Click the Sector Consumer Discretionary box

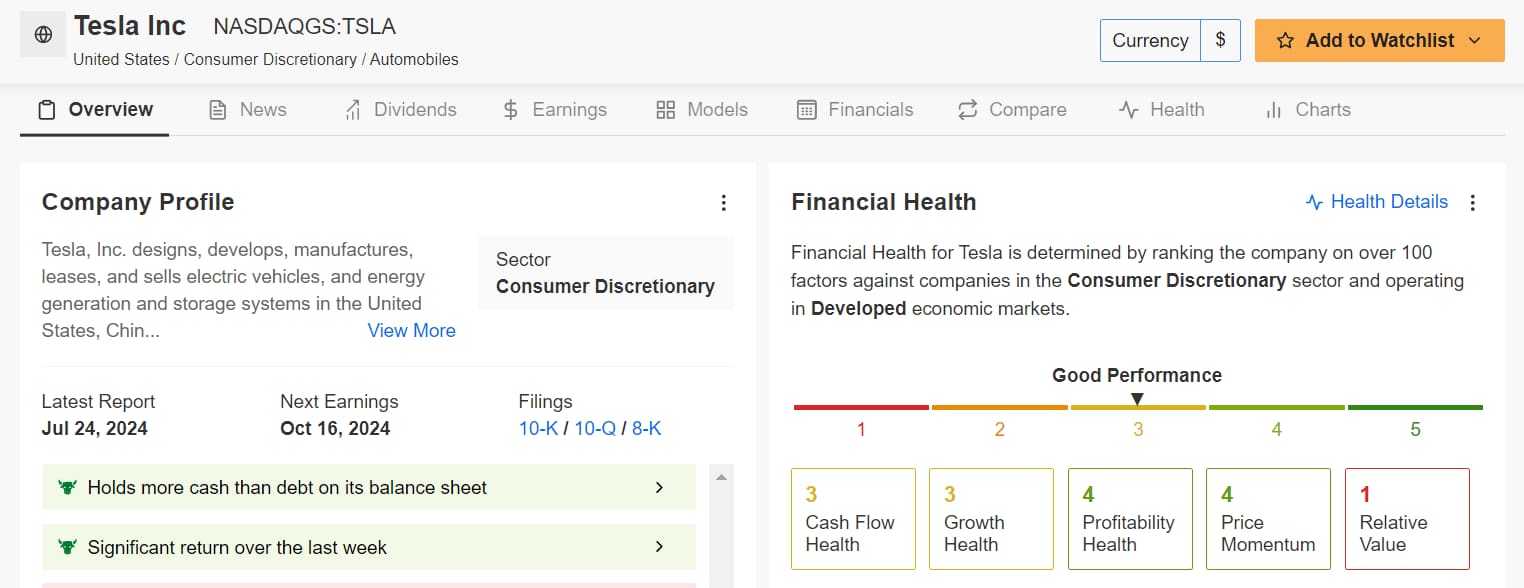[606, 273]
